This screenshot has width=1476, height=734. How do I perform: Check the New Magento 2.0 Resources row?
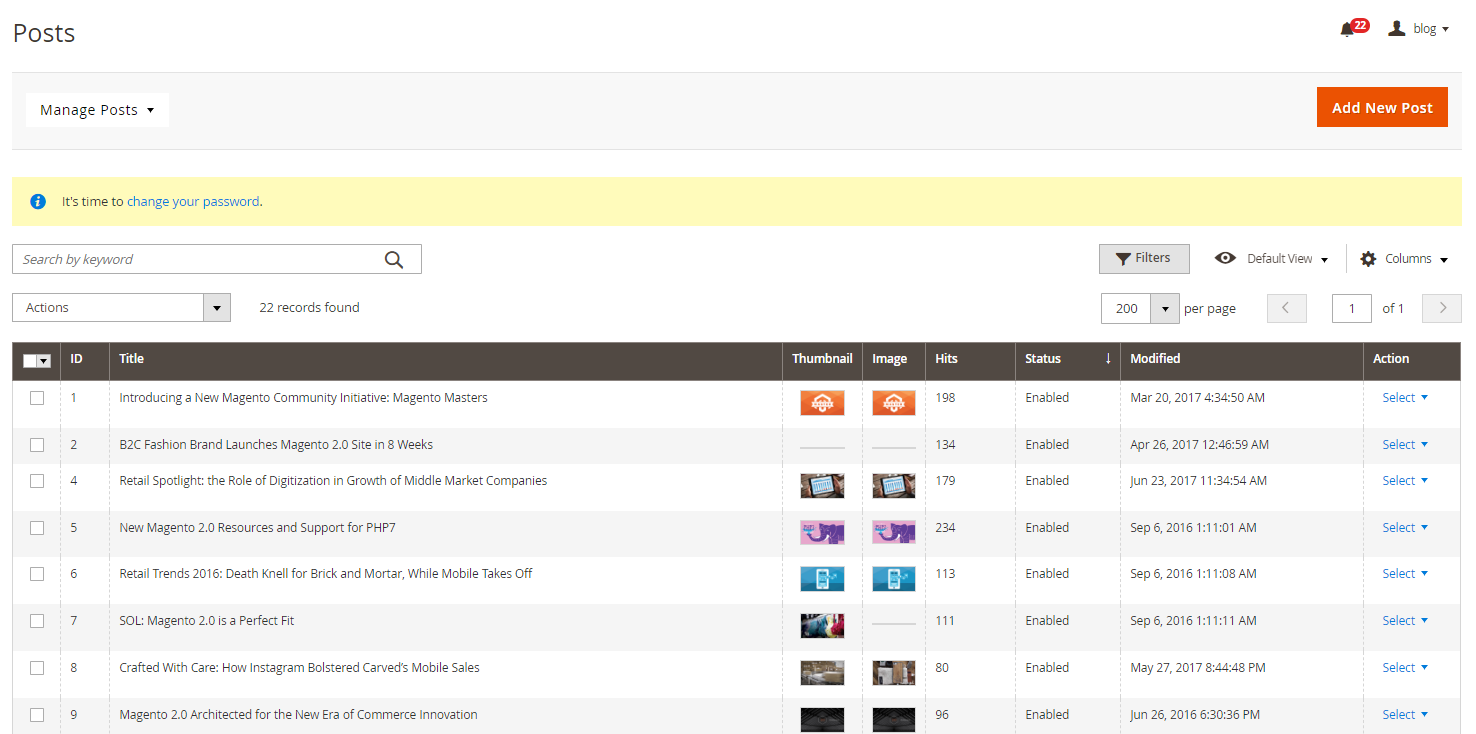click(x=37, y=528)
